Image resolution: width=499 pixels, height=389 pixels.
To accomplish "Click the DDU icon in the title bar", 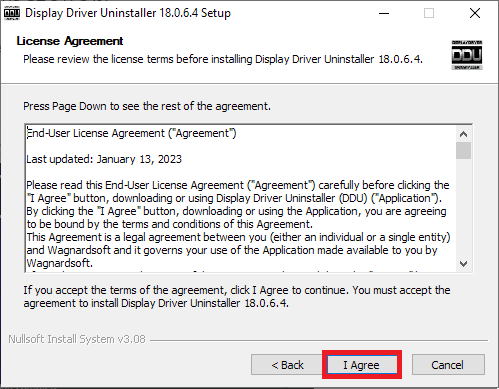I will click(12, 13).
